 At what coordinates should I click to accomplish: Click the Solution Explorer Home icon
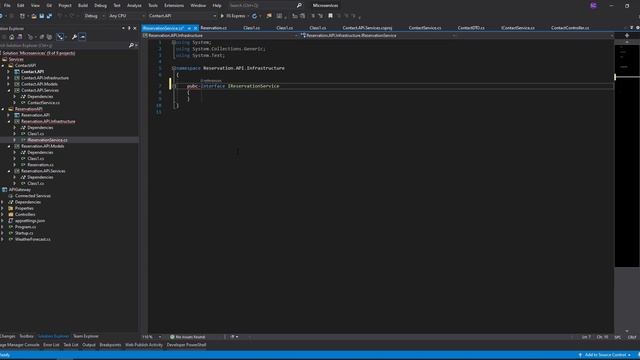(x=12, y=37)
